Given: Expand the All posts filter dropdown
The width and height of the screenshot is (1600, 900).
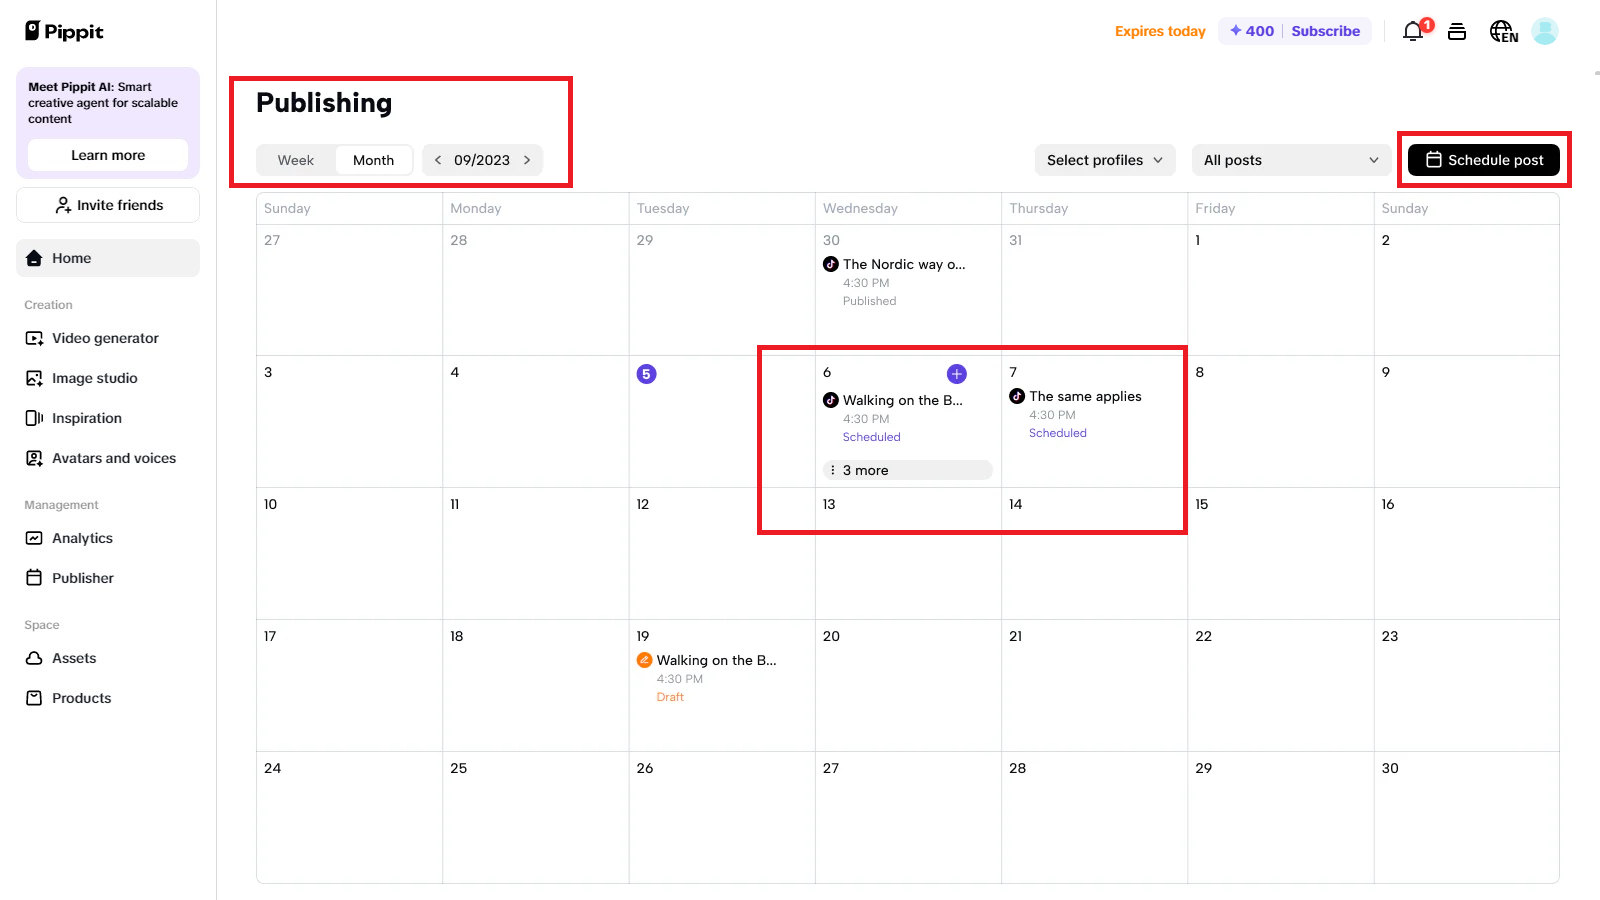Looking at the screenshot, I should (1289, 160).
